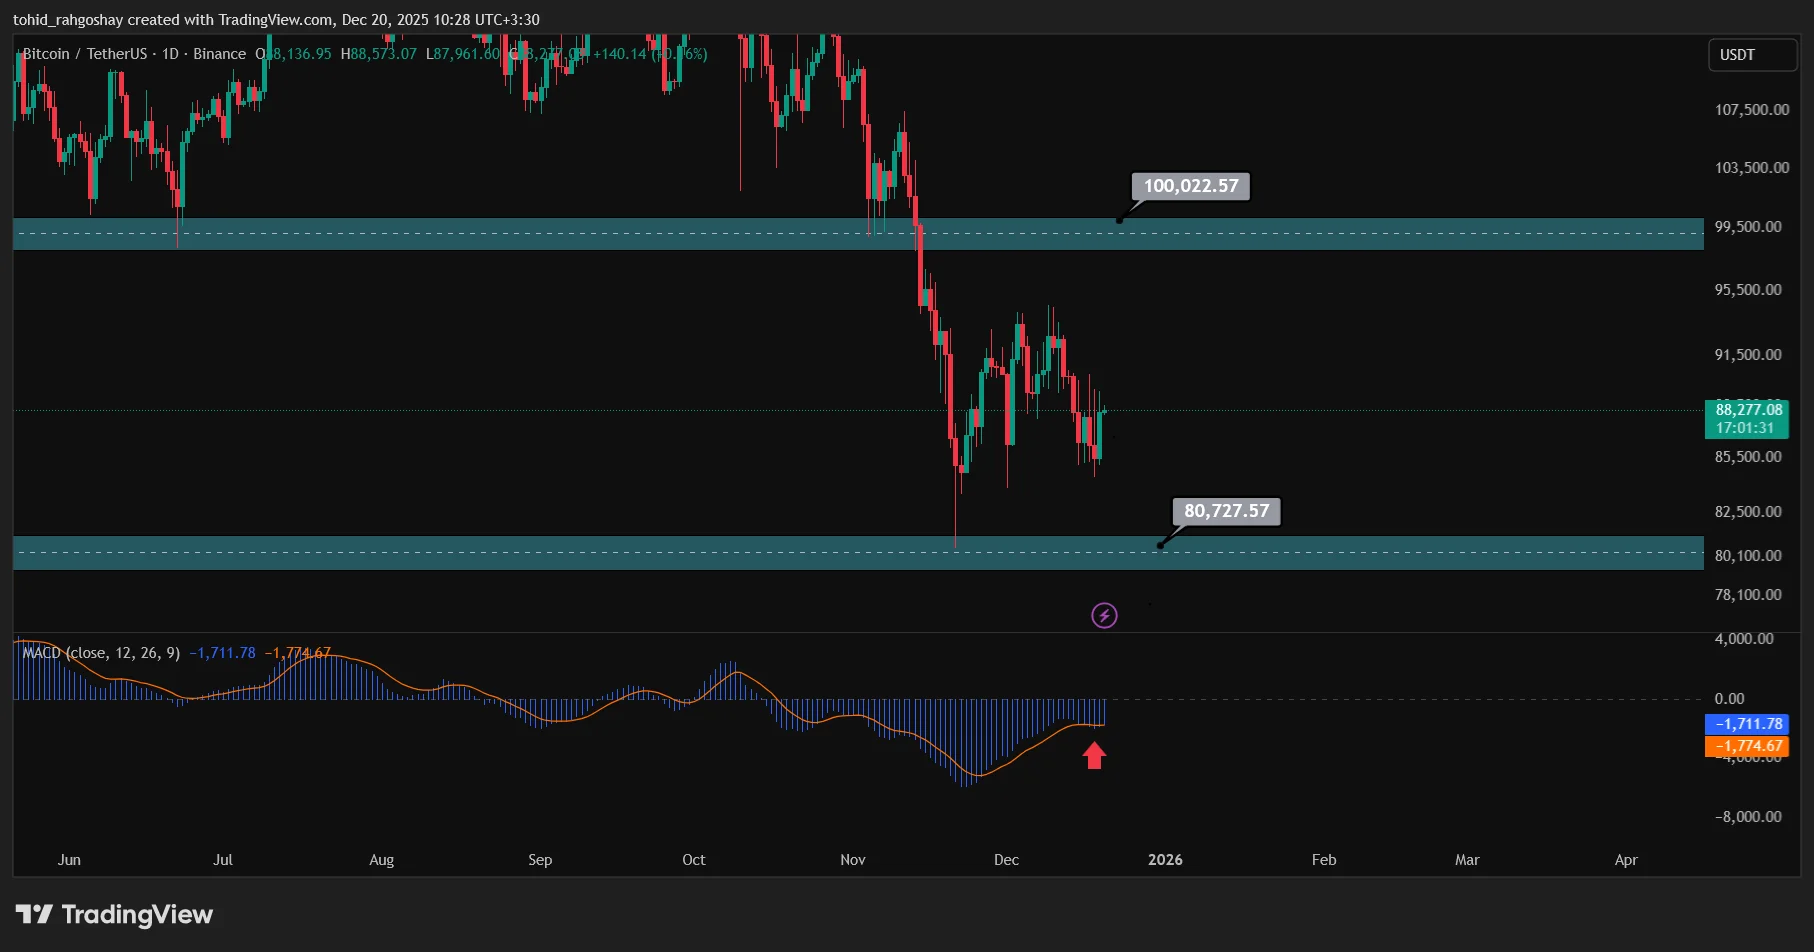1814x952 pixels.
Task: Select the 2026 label on the time axis
Action: 1165,859
